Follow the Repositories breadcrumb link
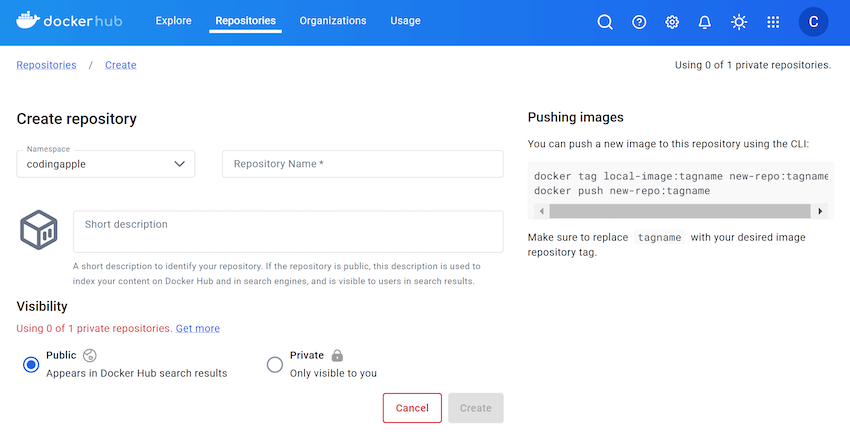Viewport: 850px width, 435px height. pyautogui.click(x=47, y=65)
